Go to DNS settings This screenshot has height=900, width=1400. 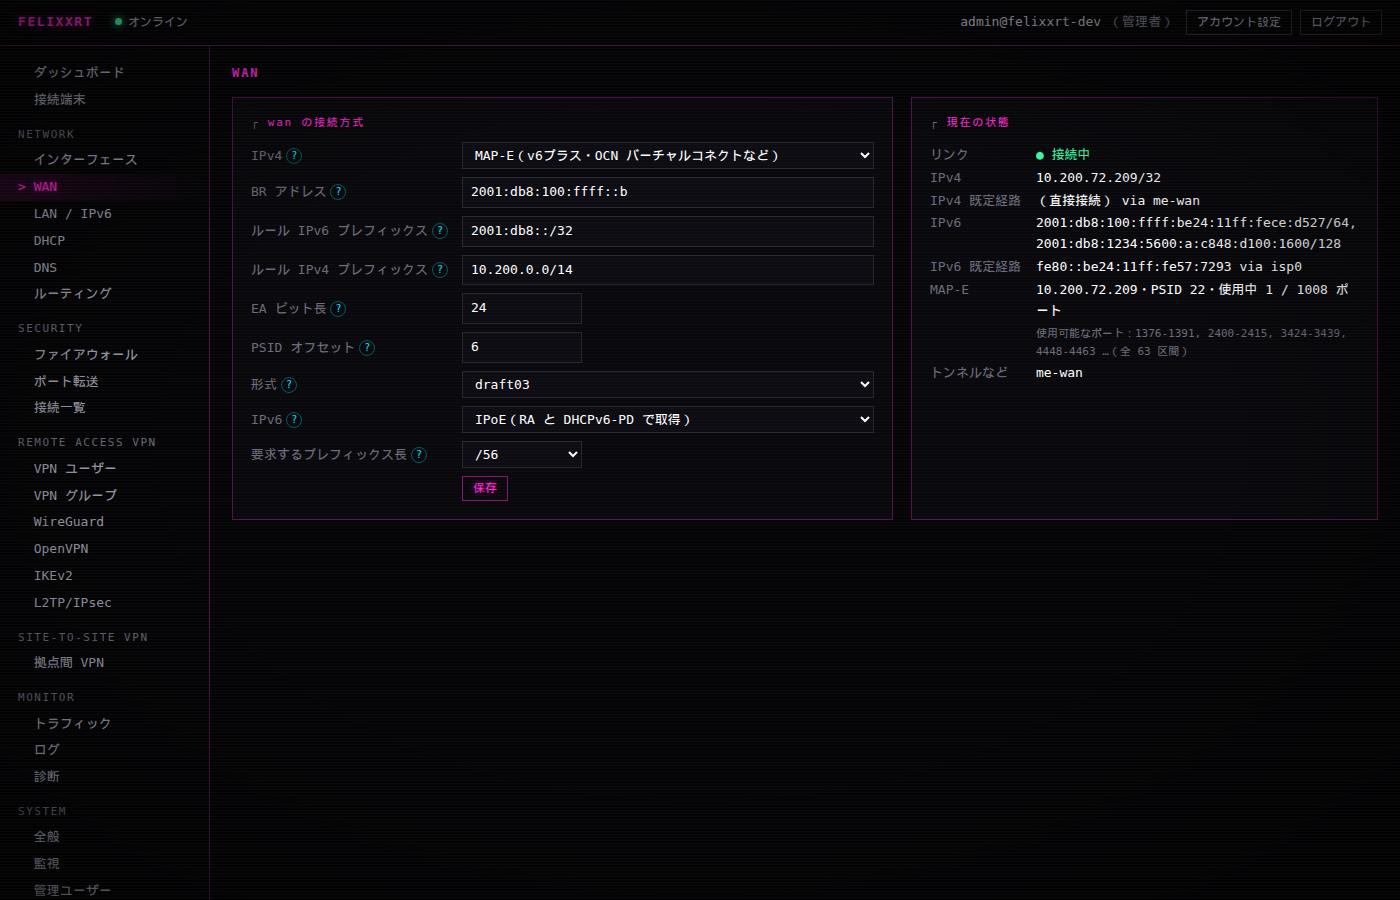pyautogui.click(x=46, y=268)
